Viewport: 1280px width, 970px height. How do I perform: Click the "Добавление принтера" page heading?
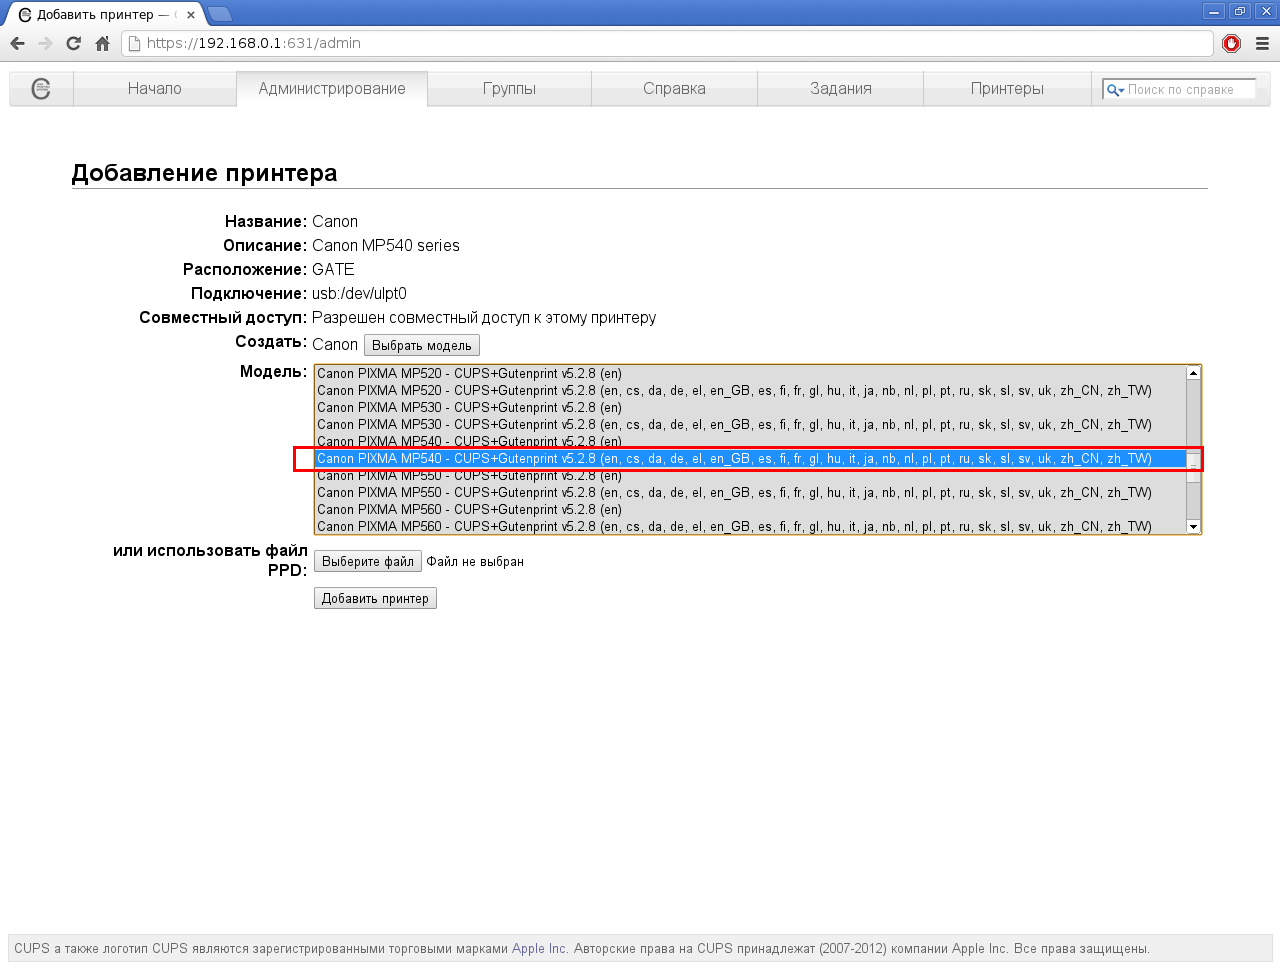click(204, 173)
